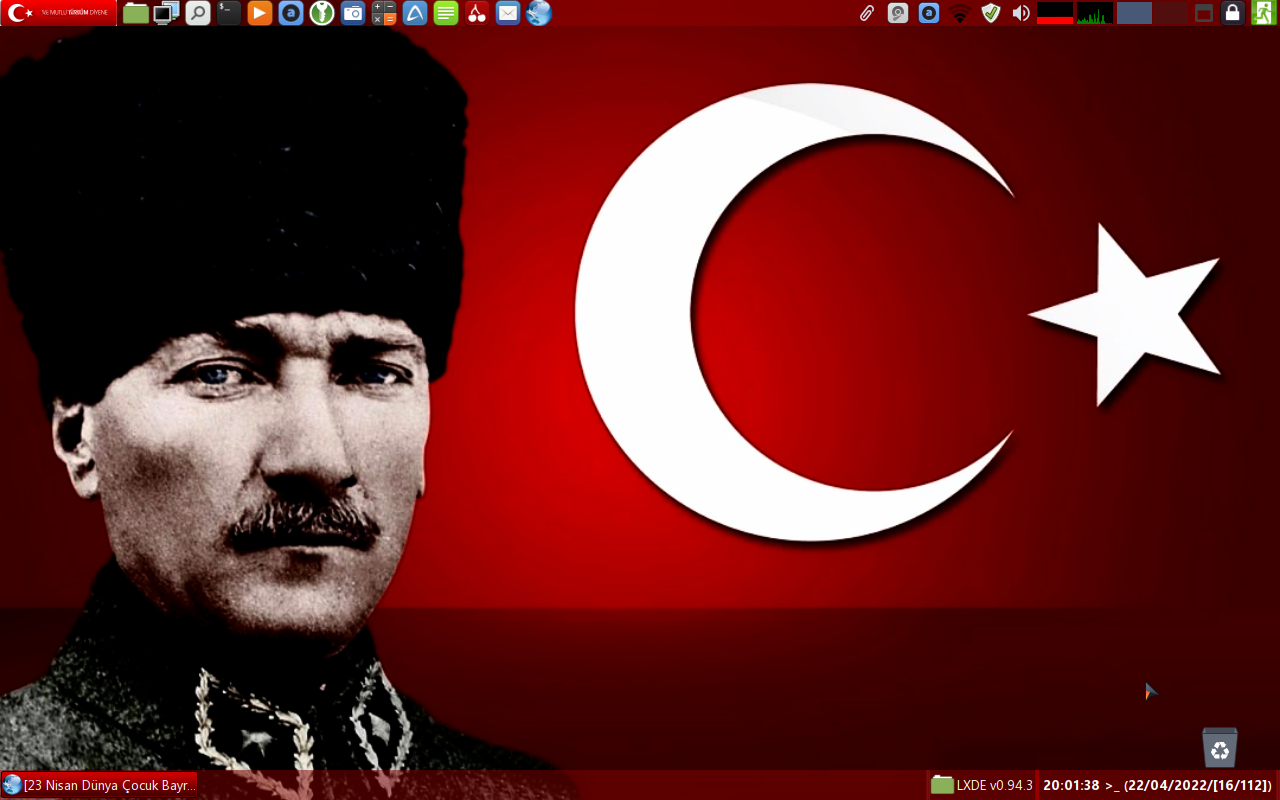Viewport: 1280px width, 800px height.
Task: Launch the terminal emulator icon
Action: (x=229, y=13)
